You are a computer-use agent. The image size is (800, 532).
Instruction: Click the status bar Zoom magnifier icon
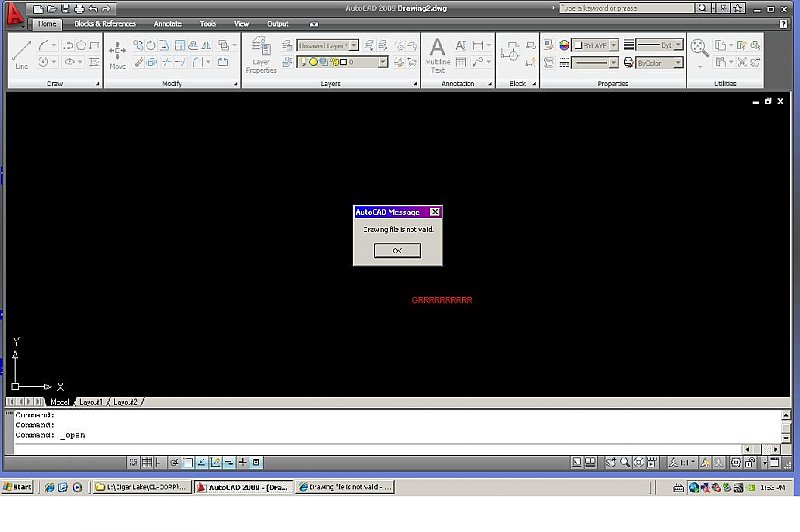[x=624, y=463]
